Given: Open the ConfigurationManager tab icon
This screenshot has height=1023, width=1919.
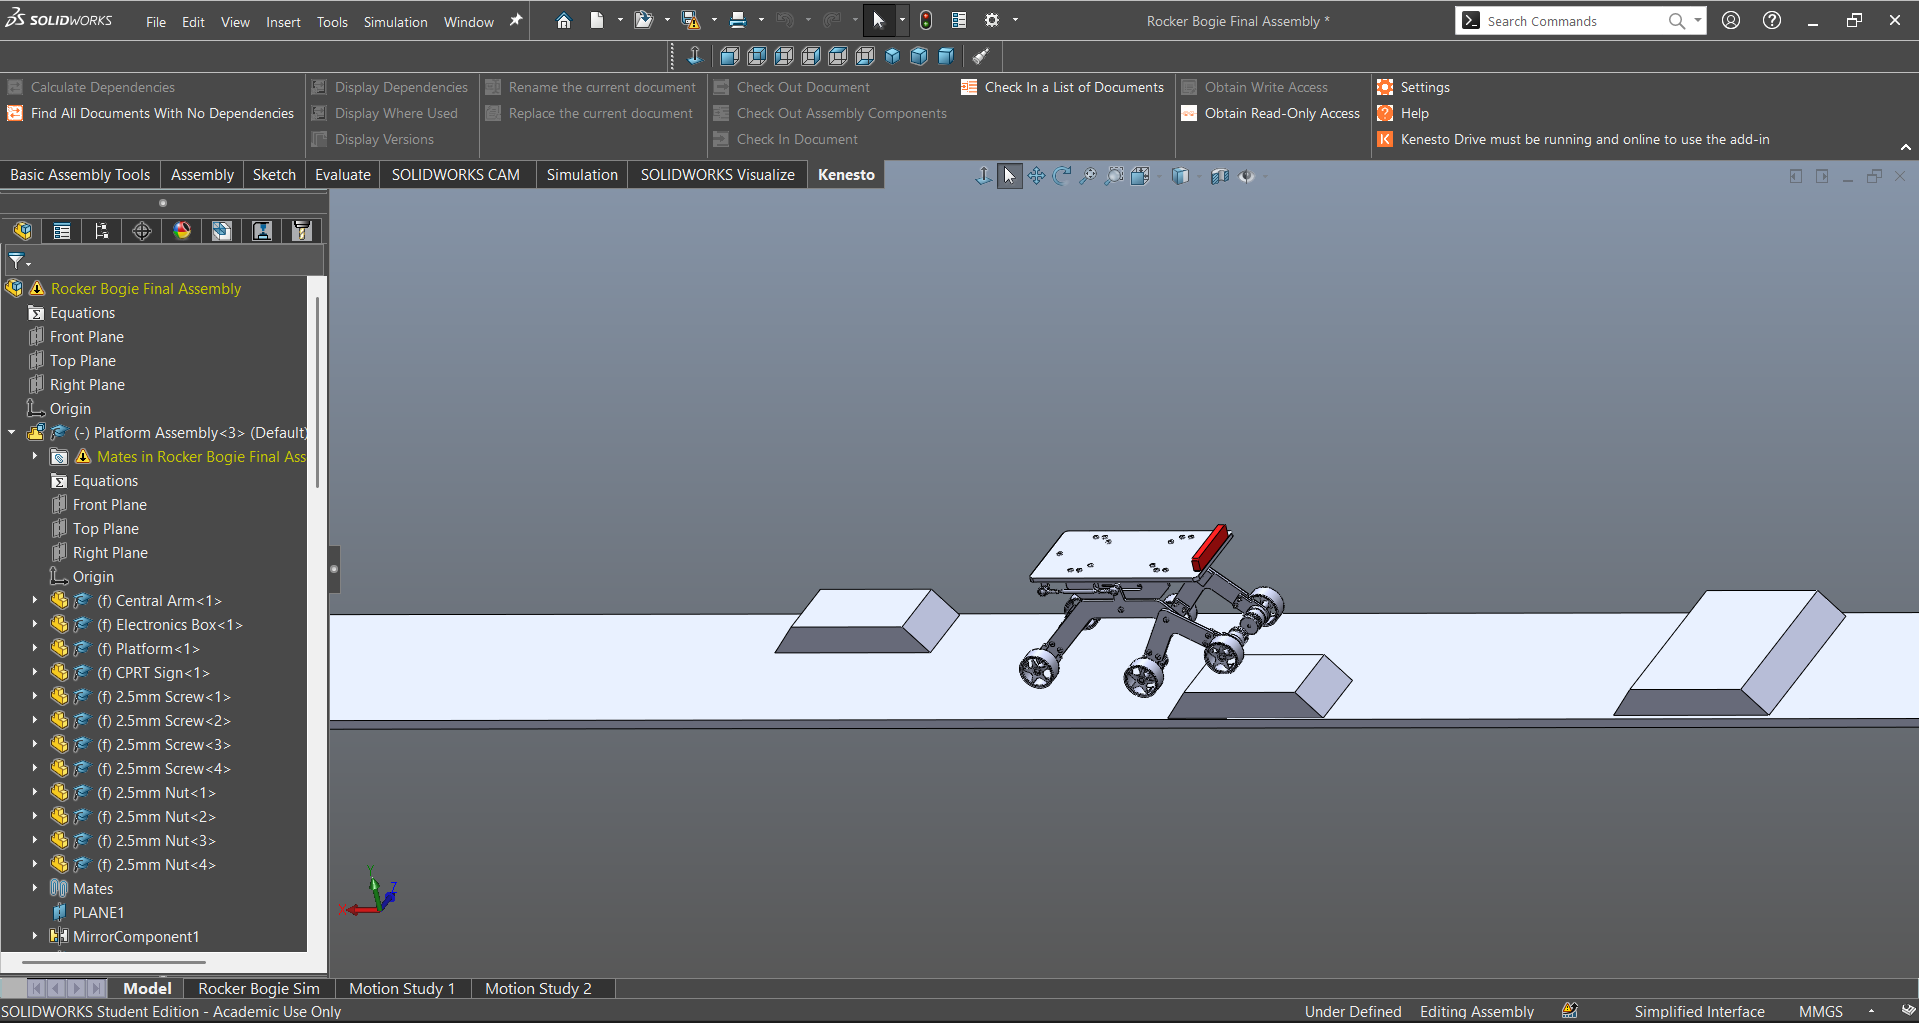Looking at the screenshot, I should (x=102, y=231).
